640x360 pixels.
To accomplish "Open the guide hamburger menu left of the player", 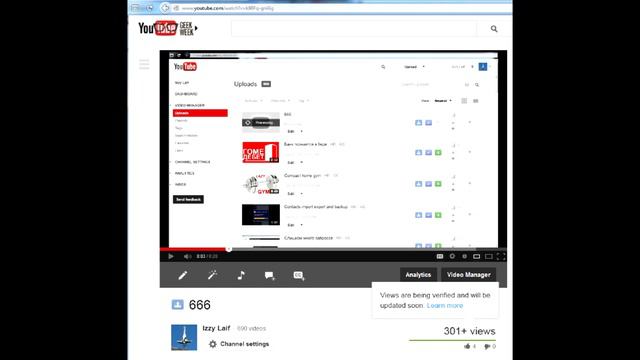I will point(144,64).
